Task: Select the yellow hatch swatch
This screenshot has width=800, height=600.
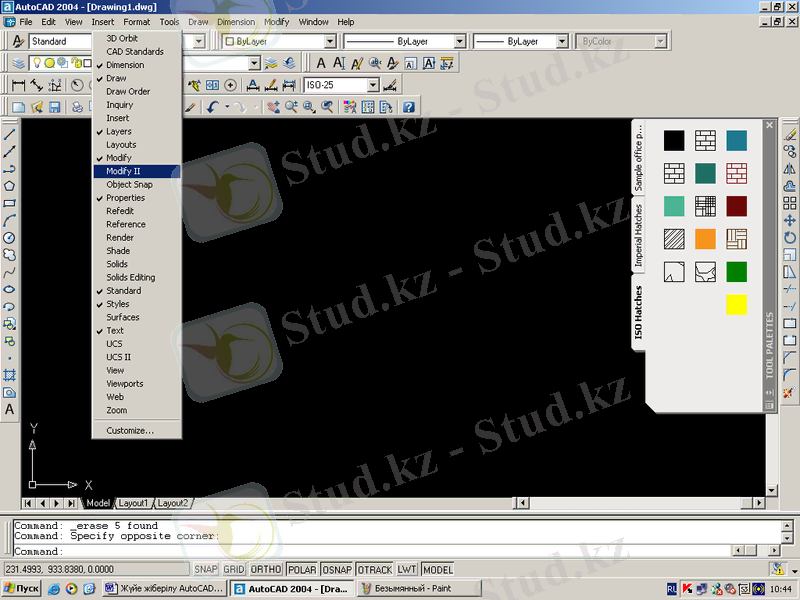Action: point(736,305)
